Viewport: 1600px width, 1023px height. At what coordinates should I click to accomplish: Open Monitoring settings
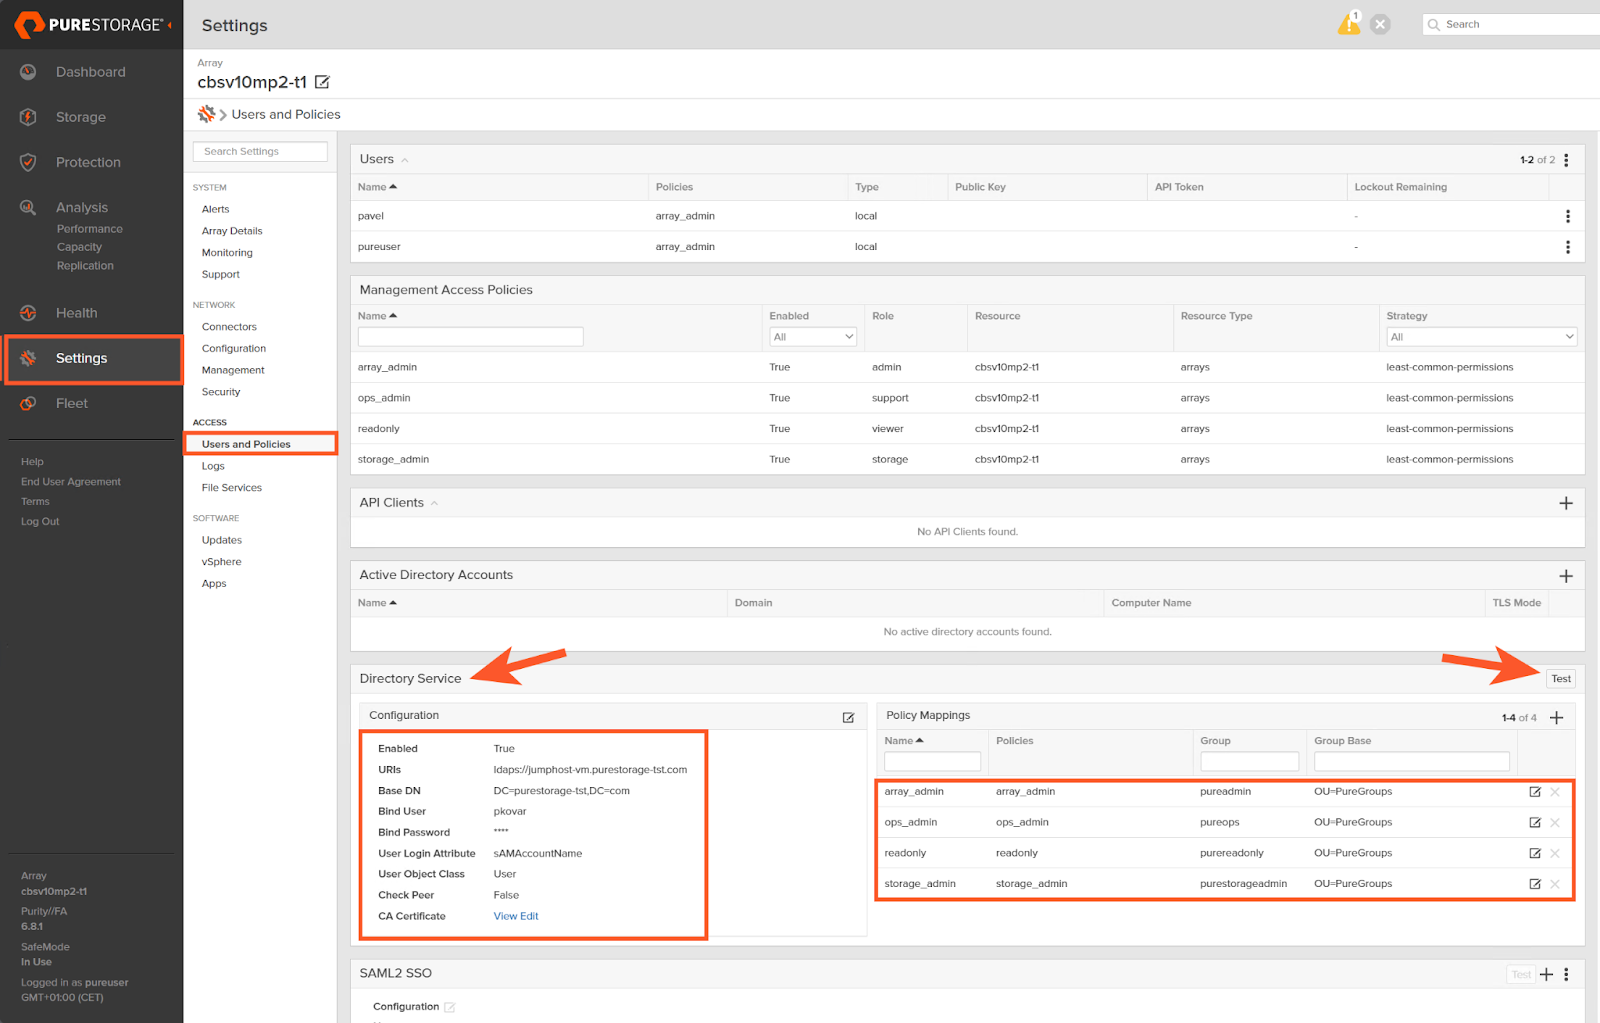[x=227, y=253]
